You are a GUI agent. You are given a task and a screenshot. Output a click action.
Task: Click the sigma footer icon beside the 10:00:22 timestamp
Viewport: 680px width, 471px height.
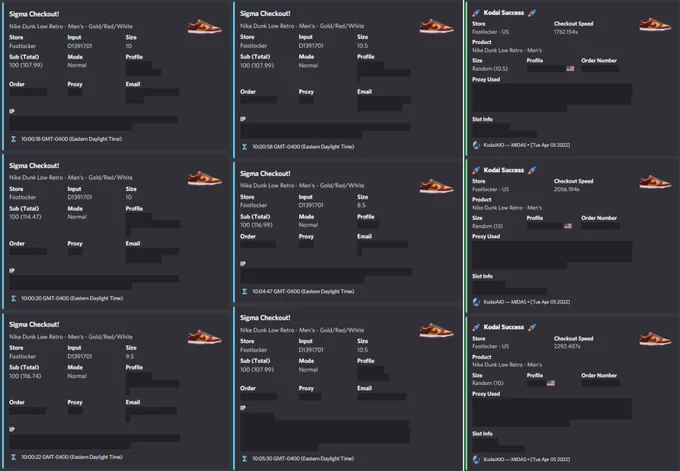13,457
